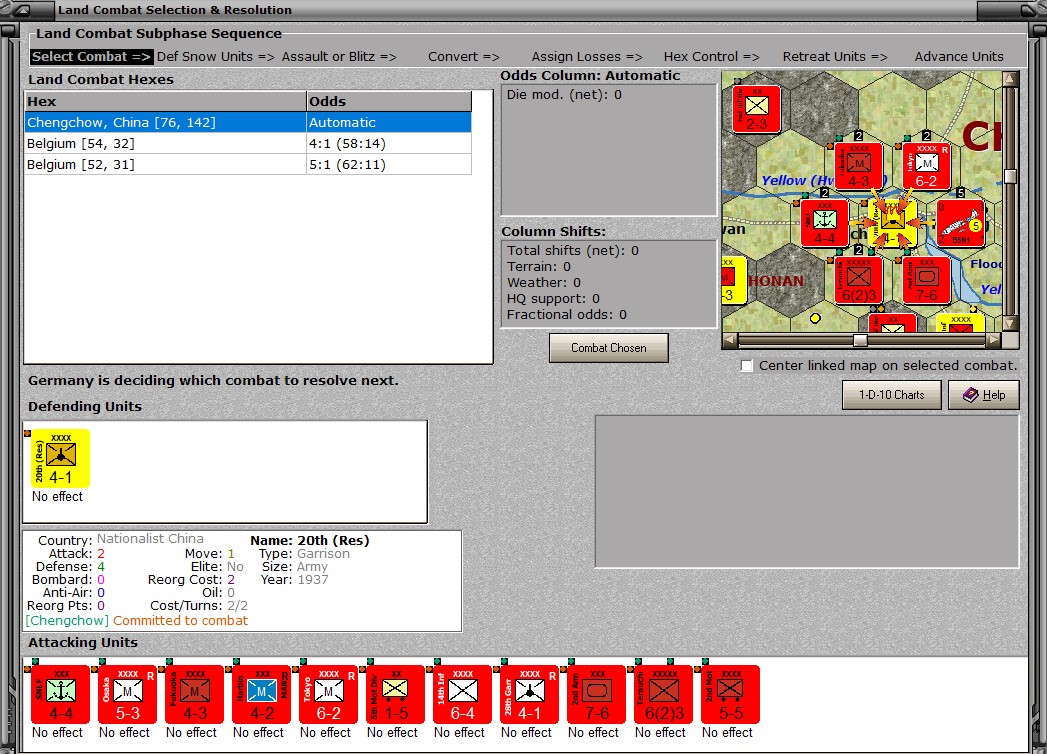Click the 6(2)3 HQ counter on the map
1047x754 pixels.
859,280
